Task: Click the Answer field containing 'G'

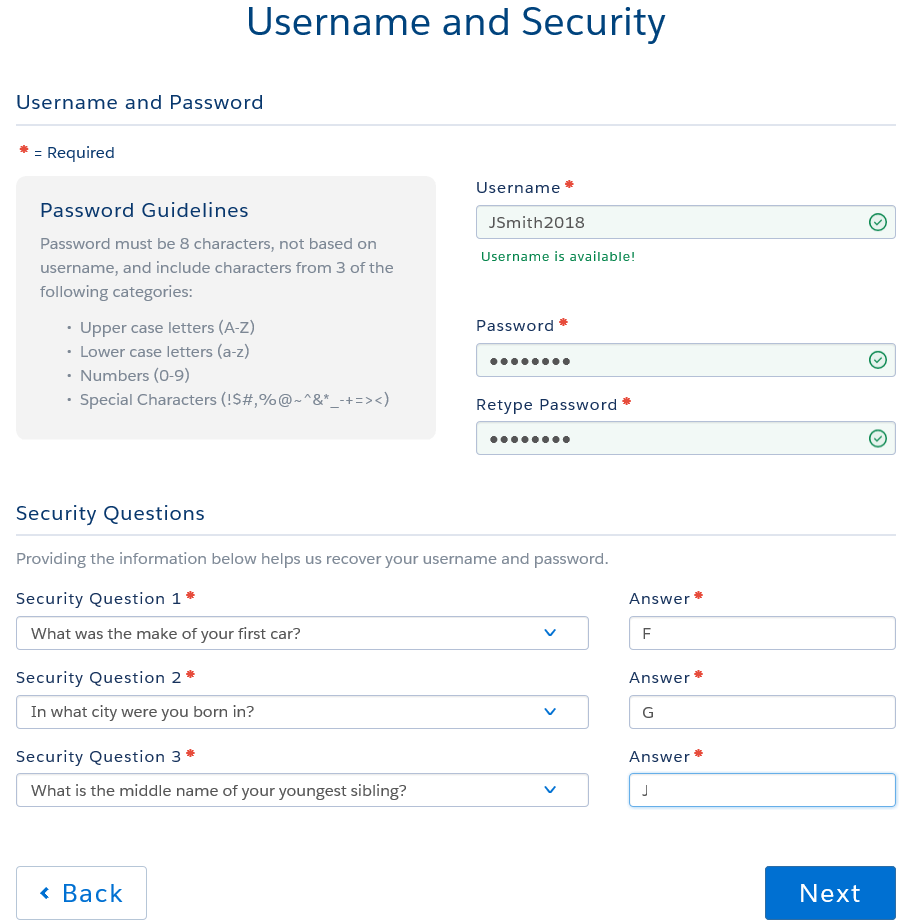Action: coord(762,712)
